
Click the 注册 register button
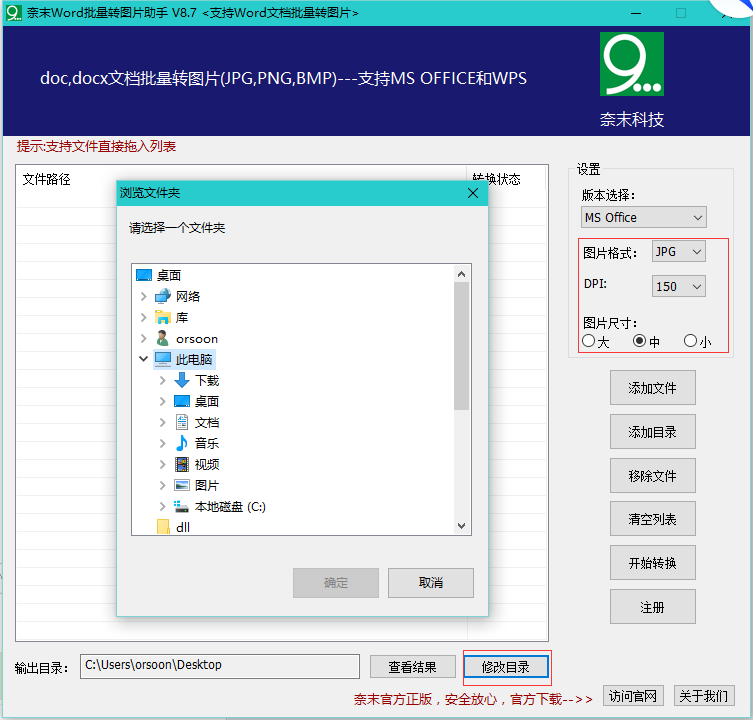tap(653, 607)
